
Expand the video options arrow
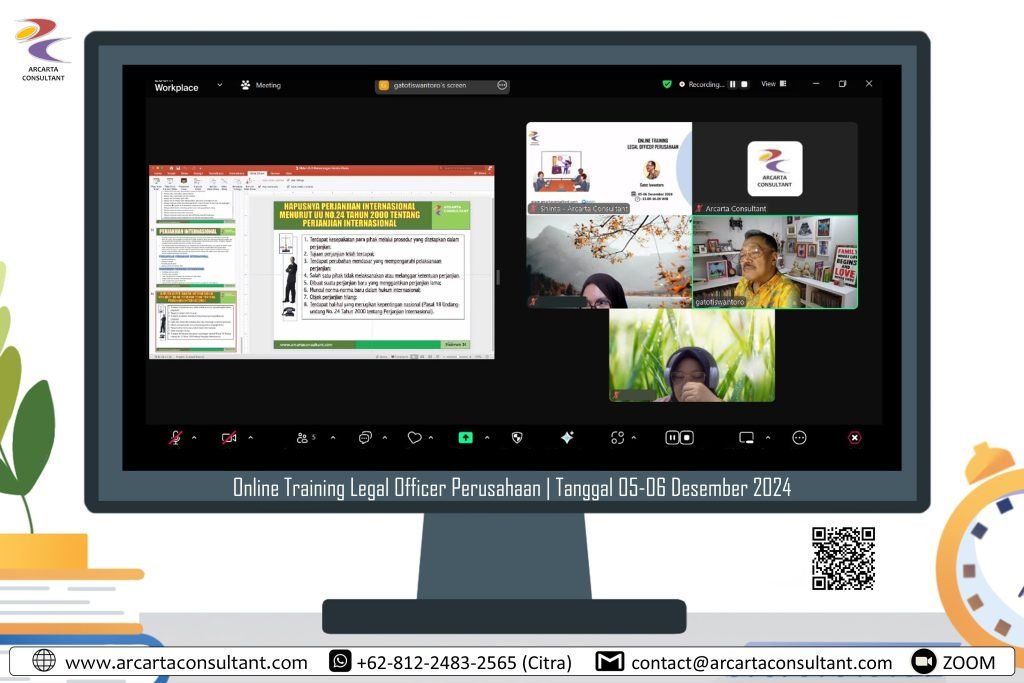250,438
